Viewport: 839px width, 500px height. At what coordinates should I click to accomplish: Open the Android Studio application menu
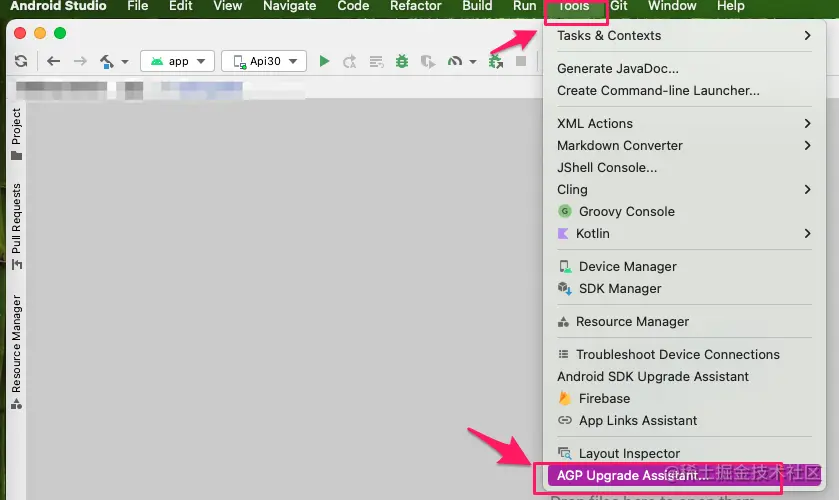click(x=58, y=6)
